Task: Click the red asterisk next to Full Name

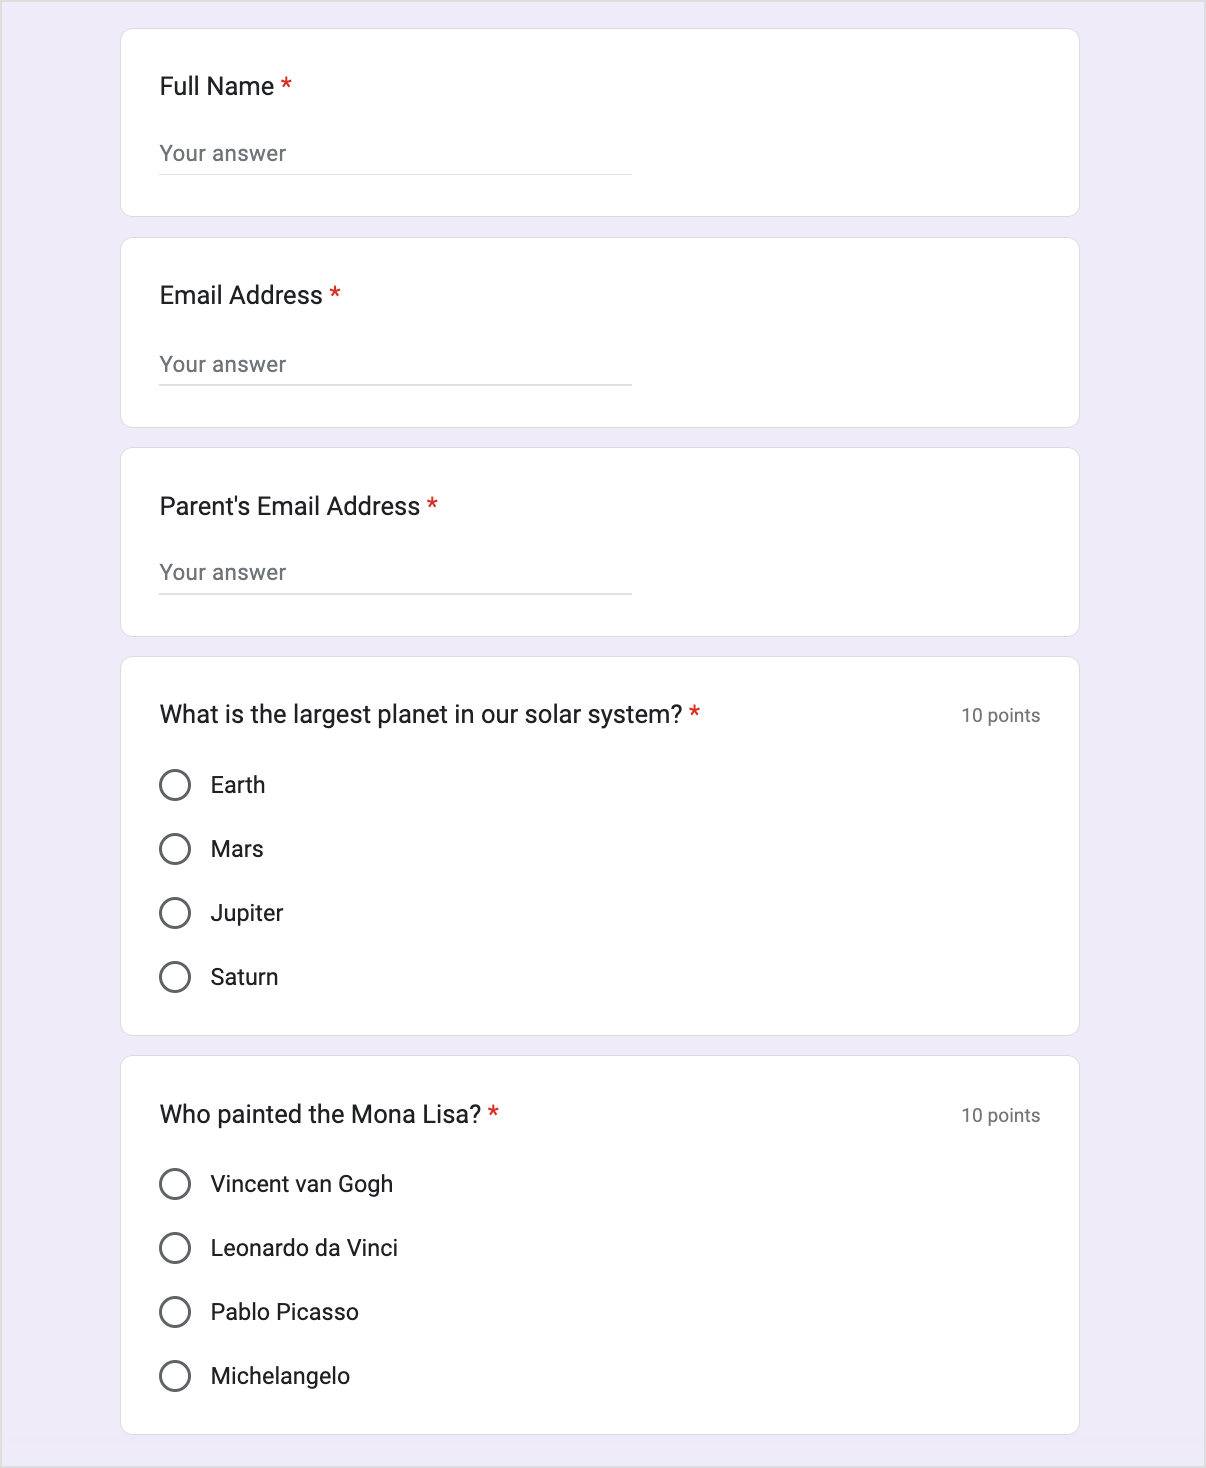Action: (287, 87)
